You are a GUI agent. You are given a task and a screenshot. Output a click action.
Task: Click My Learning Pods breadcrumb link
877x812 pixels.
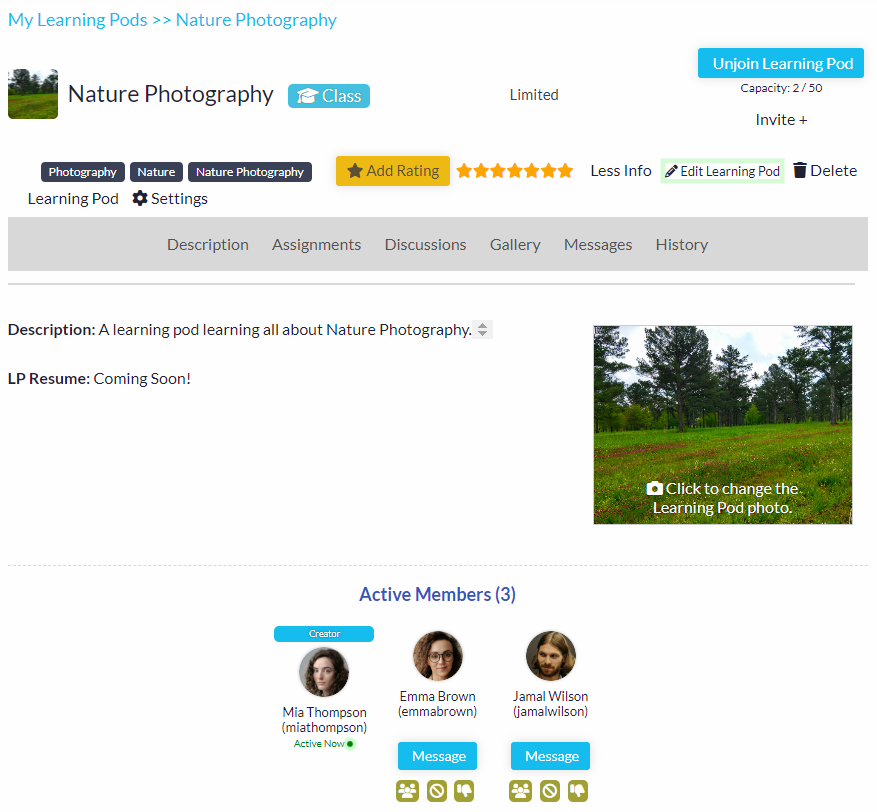(78, 20)
